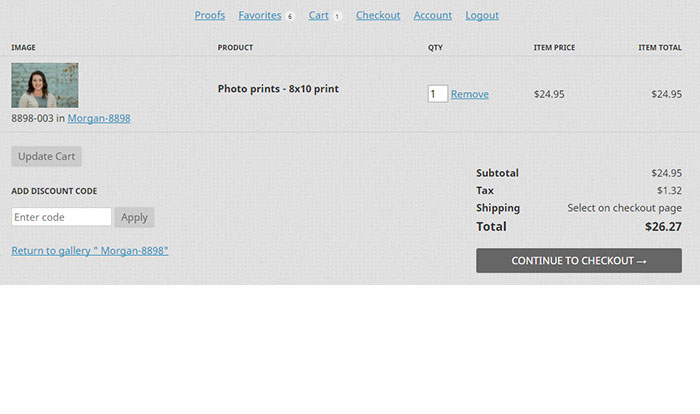Click the Update Cart button
The height and width of the screenshot is (414, 700).
(x=46, y=156)
